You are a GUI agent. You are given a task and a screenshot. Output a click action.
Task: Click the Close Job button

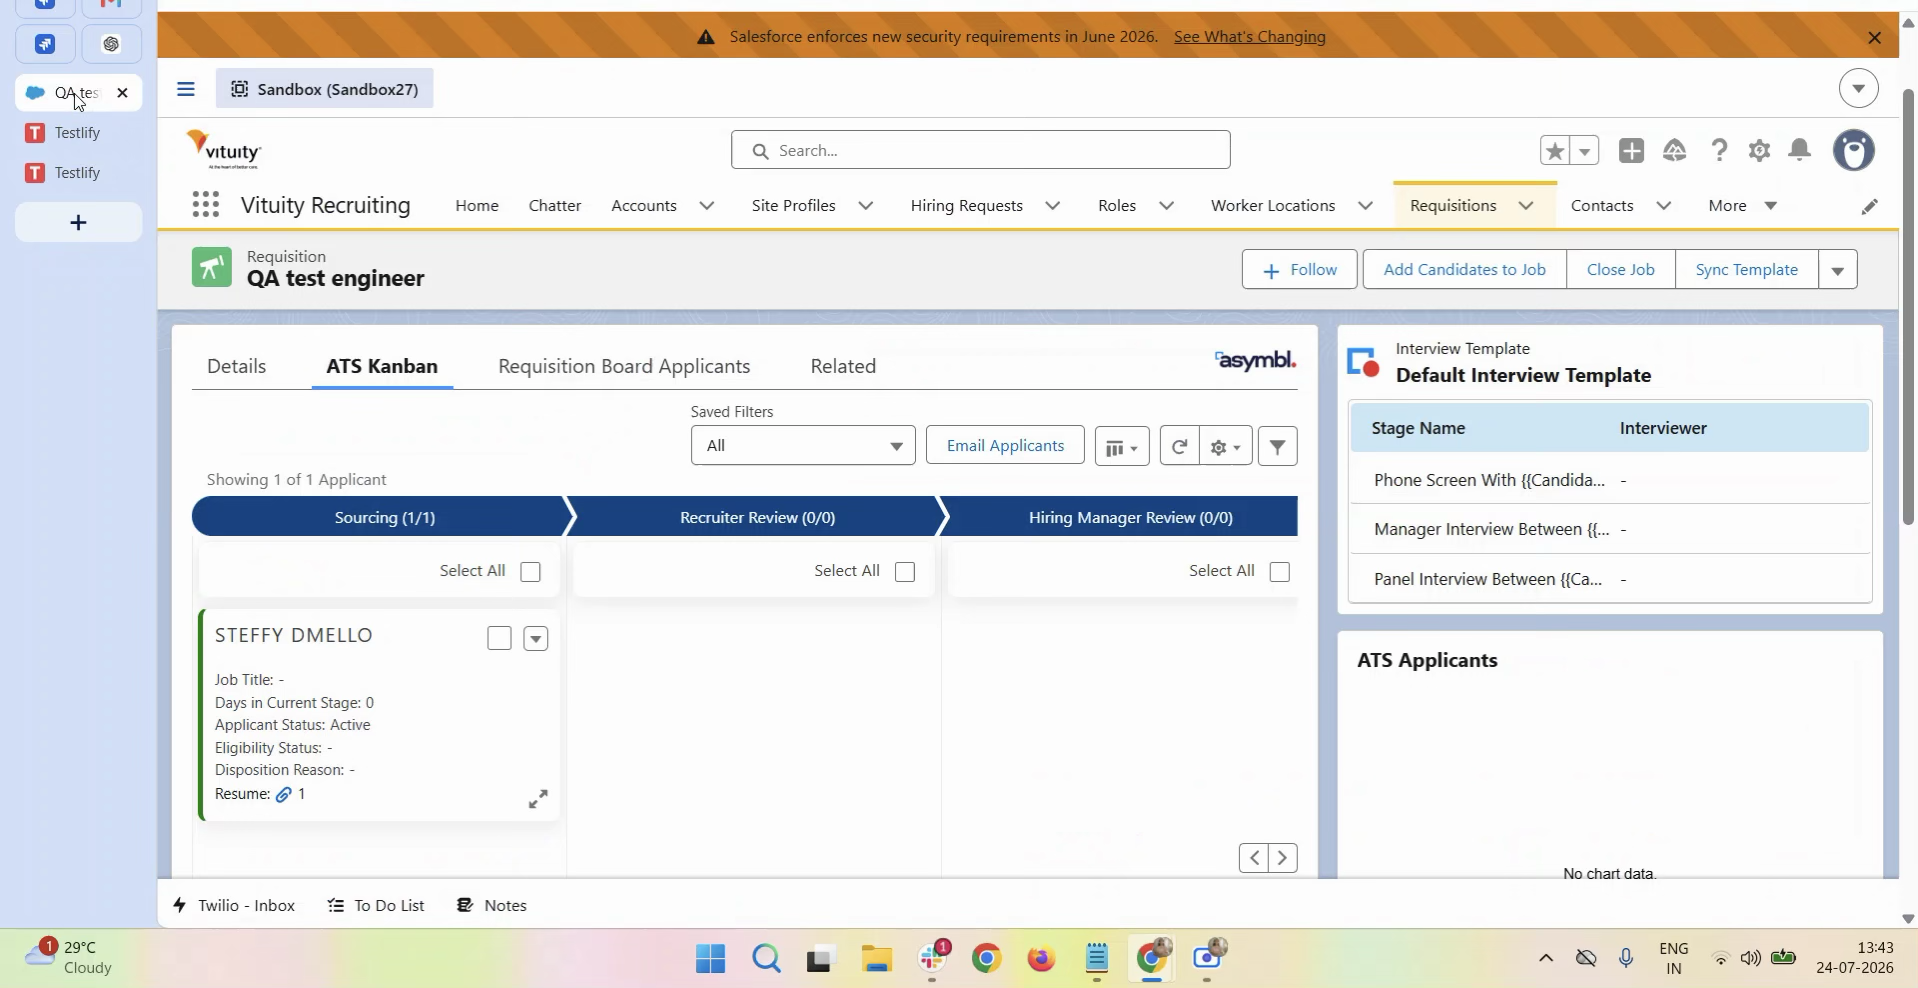pyautogui.click(x=1621, y=270)
